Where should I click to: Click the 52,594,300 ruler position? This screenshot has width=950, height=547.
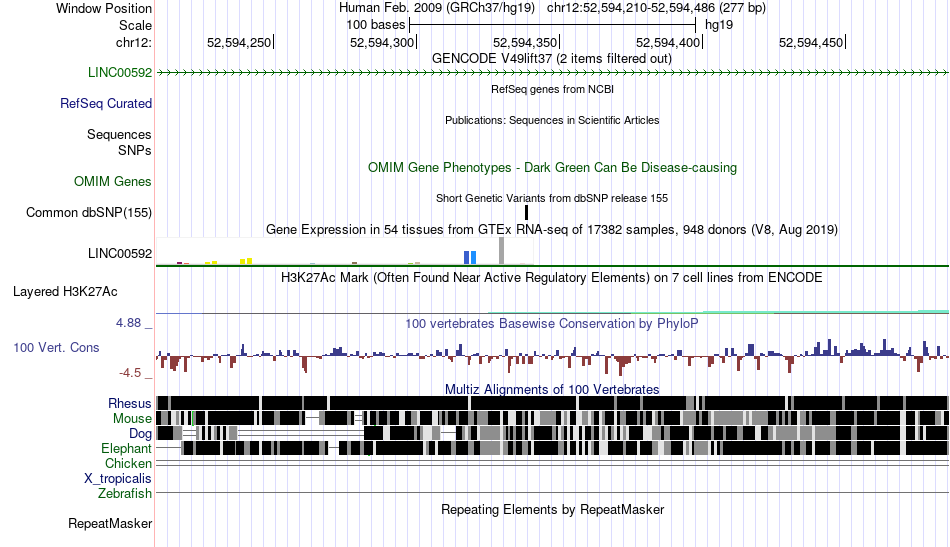pyautogui.click(x=382, y=42)
